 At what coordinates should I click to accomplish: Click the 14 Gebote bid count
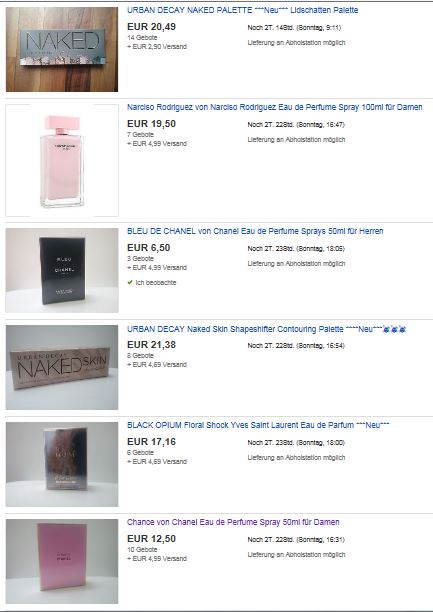pos(142,38)
